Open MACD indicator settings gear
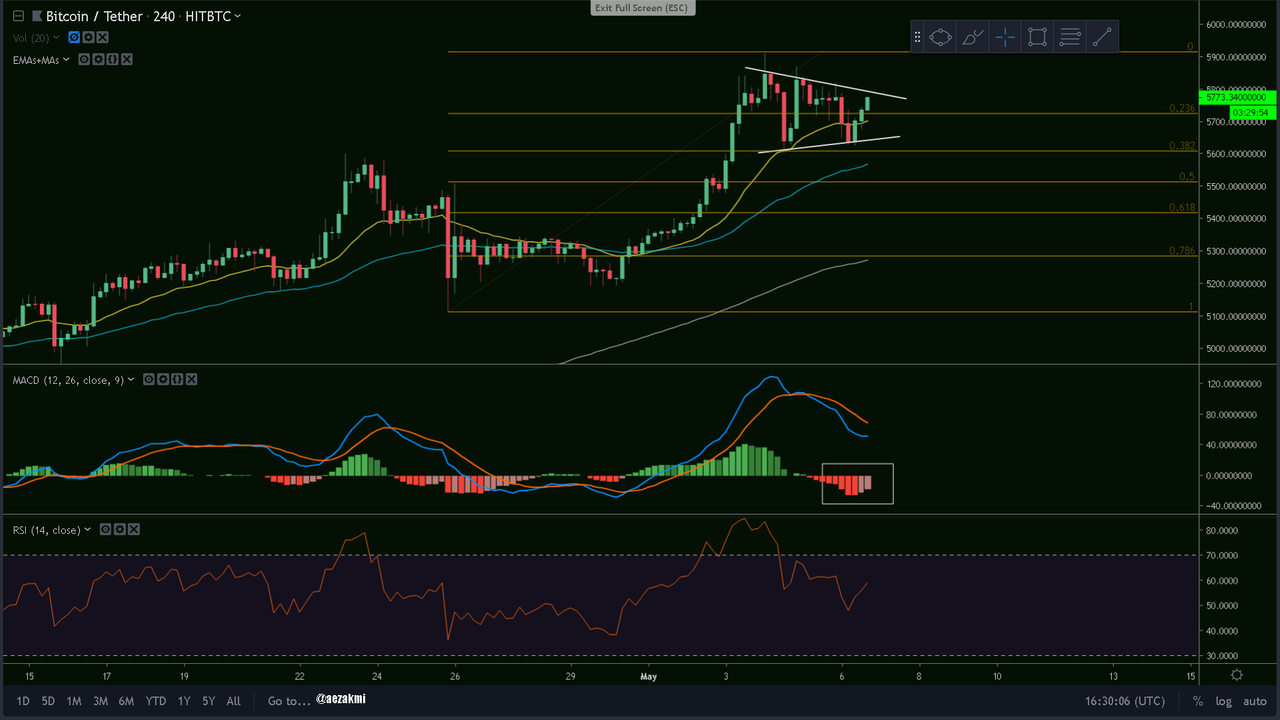 click(x=162, y=380)
